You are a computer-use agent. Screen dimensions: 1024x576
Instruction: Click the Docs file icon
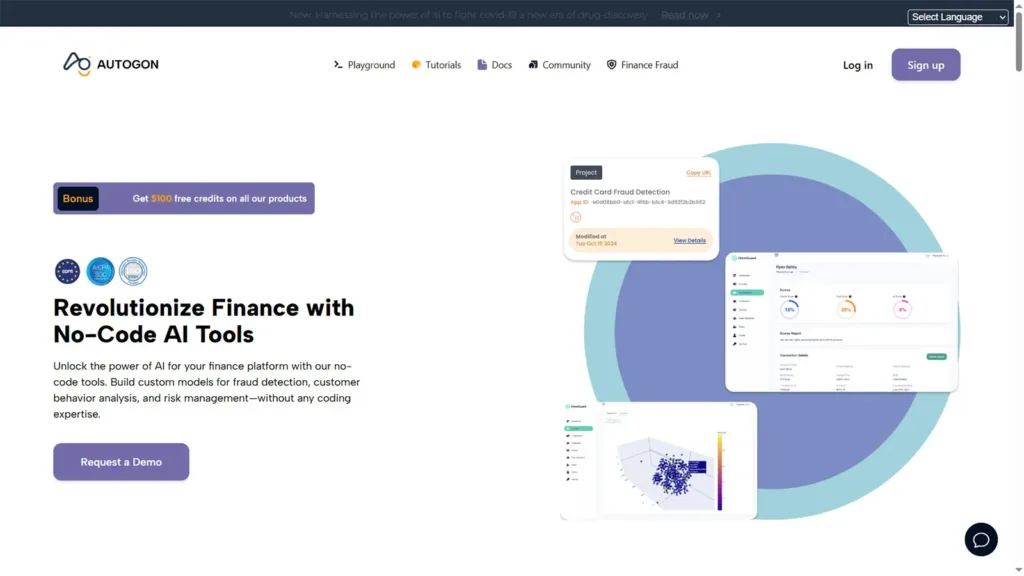tap(482, 64)
